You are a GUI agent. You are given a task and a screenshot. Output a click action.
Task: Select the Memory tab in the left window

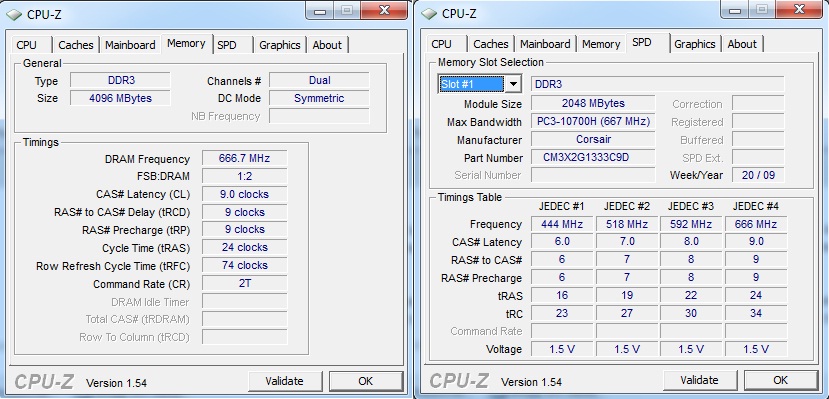186,43
